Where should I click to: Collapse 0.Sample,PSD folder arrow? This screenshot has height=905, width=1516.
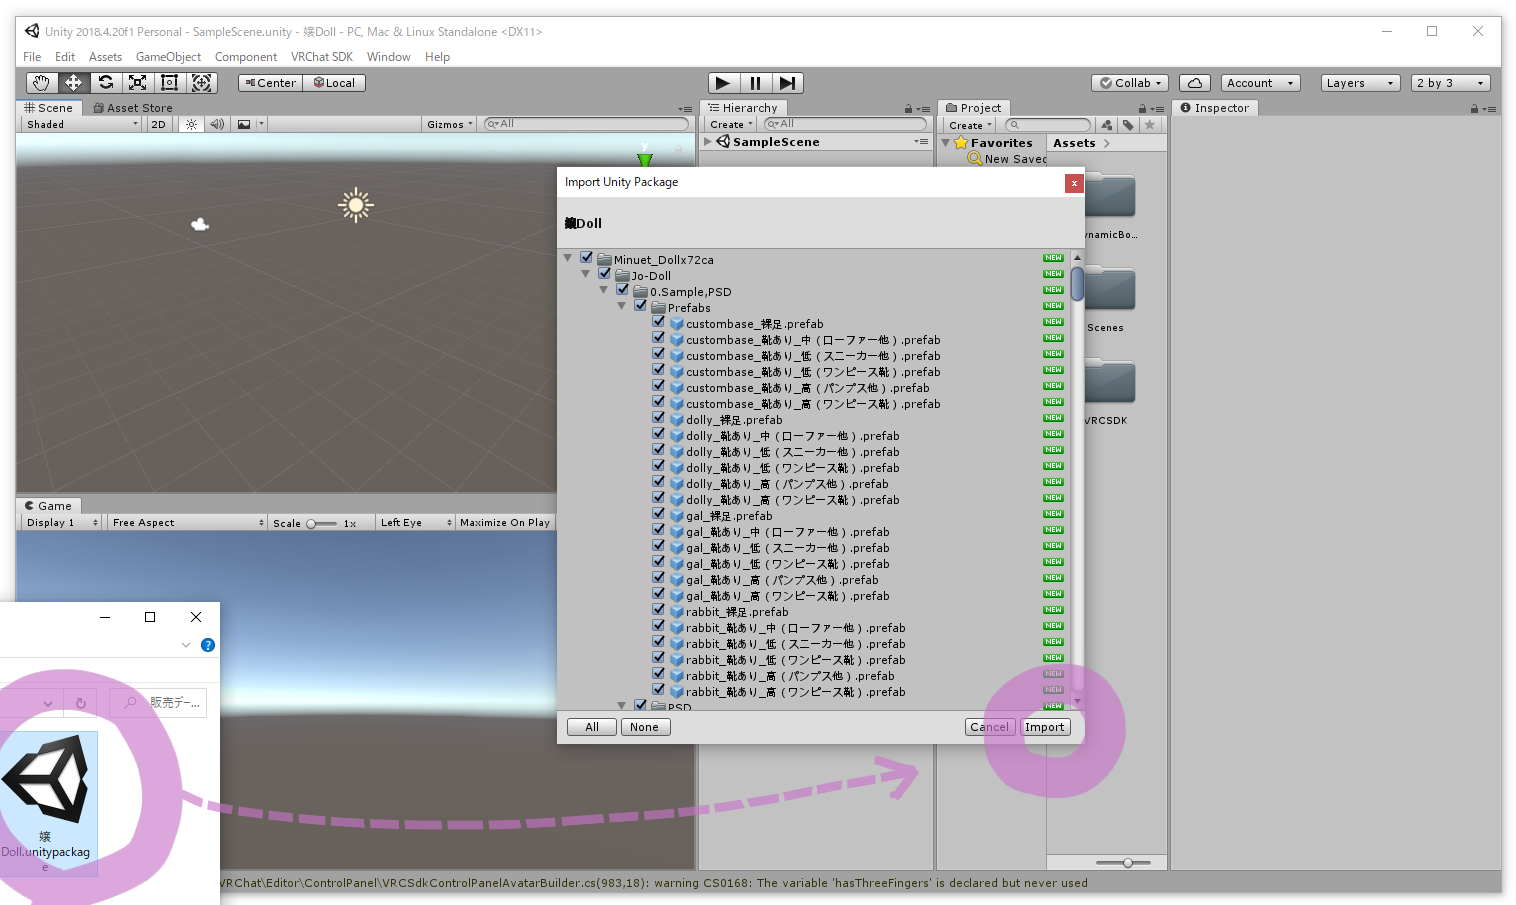pos(604,290)
